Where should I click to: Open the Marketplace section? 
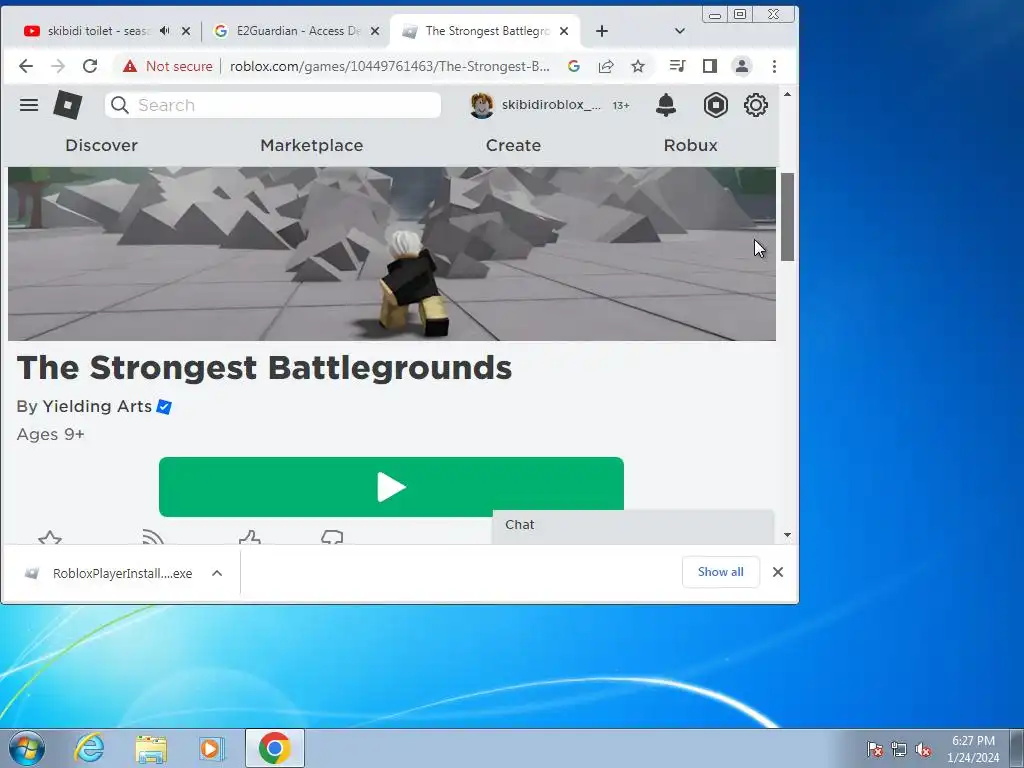pos(312,145)
